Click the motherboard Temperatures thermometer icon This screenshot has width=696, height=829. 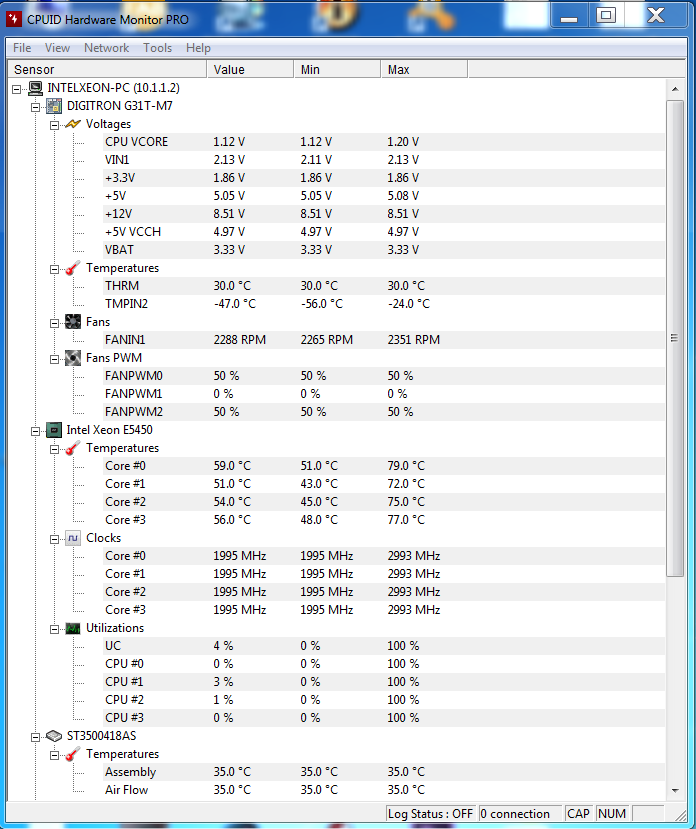pos(73,268)
